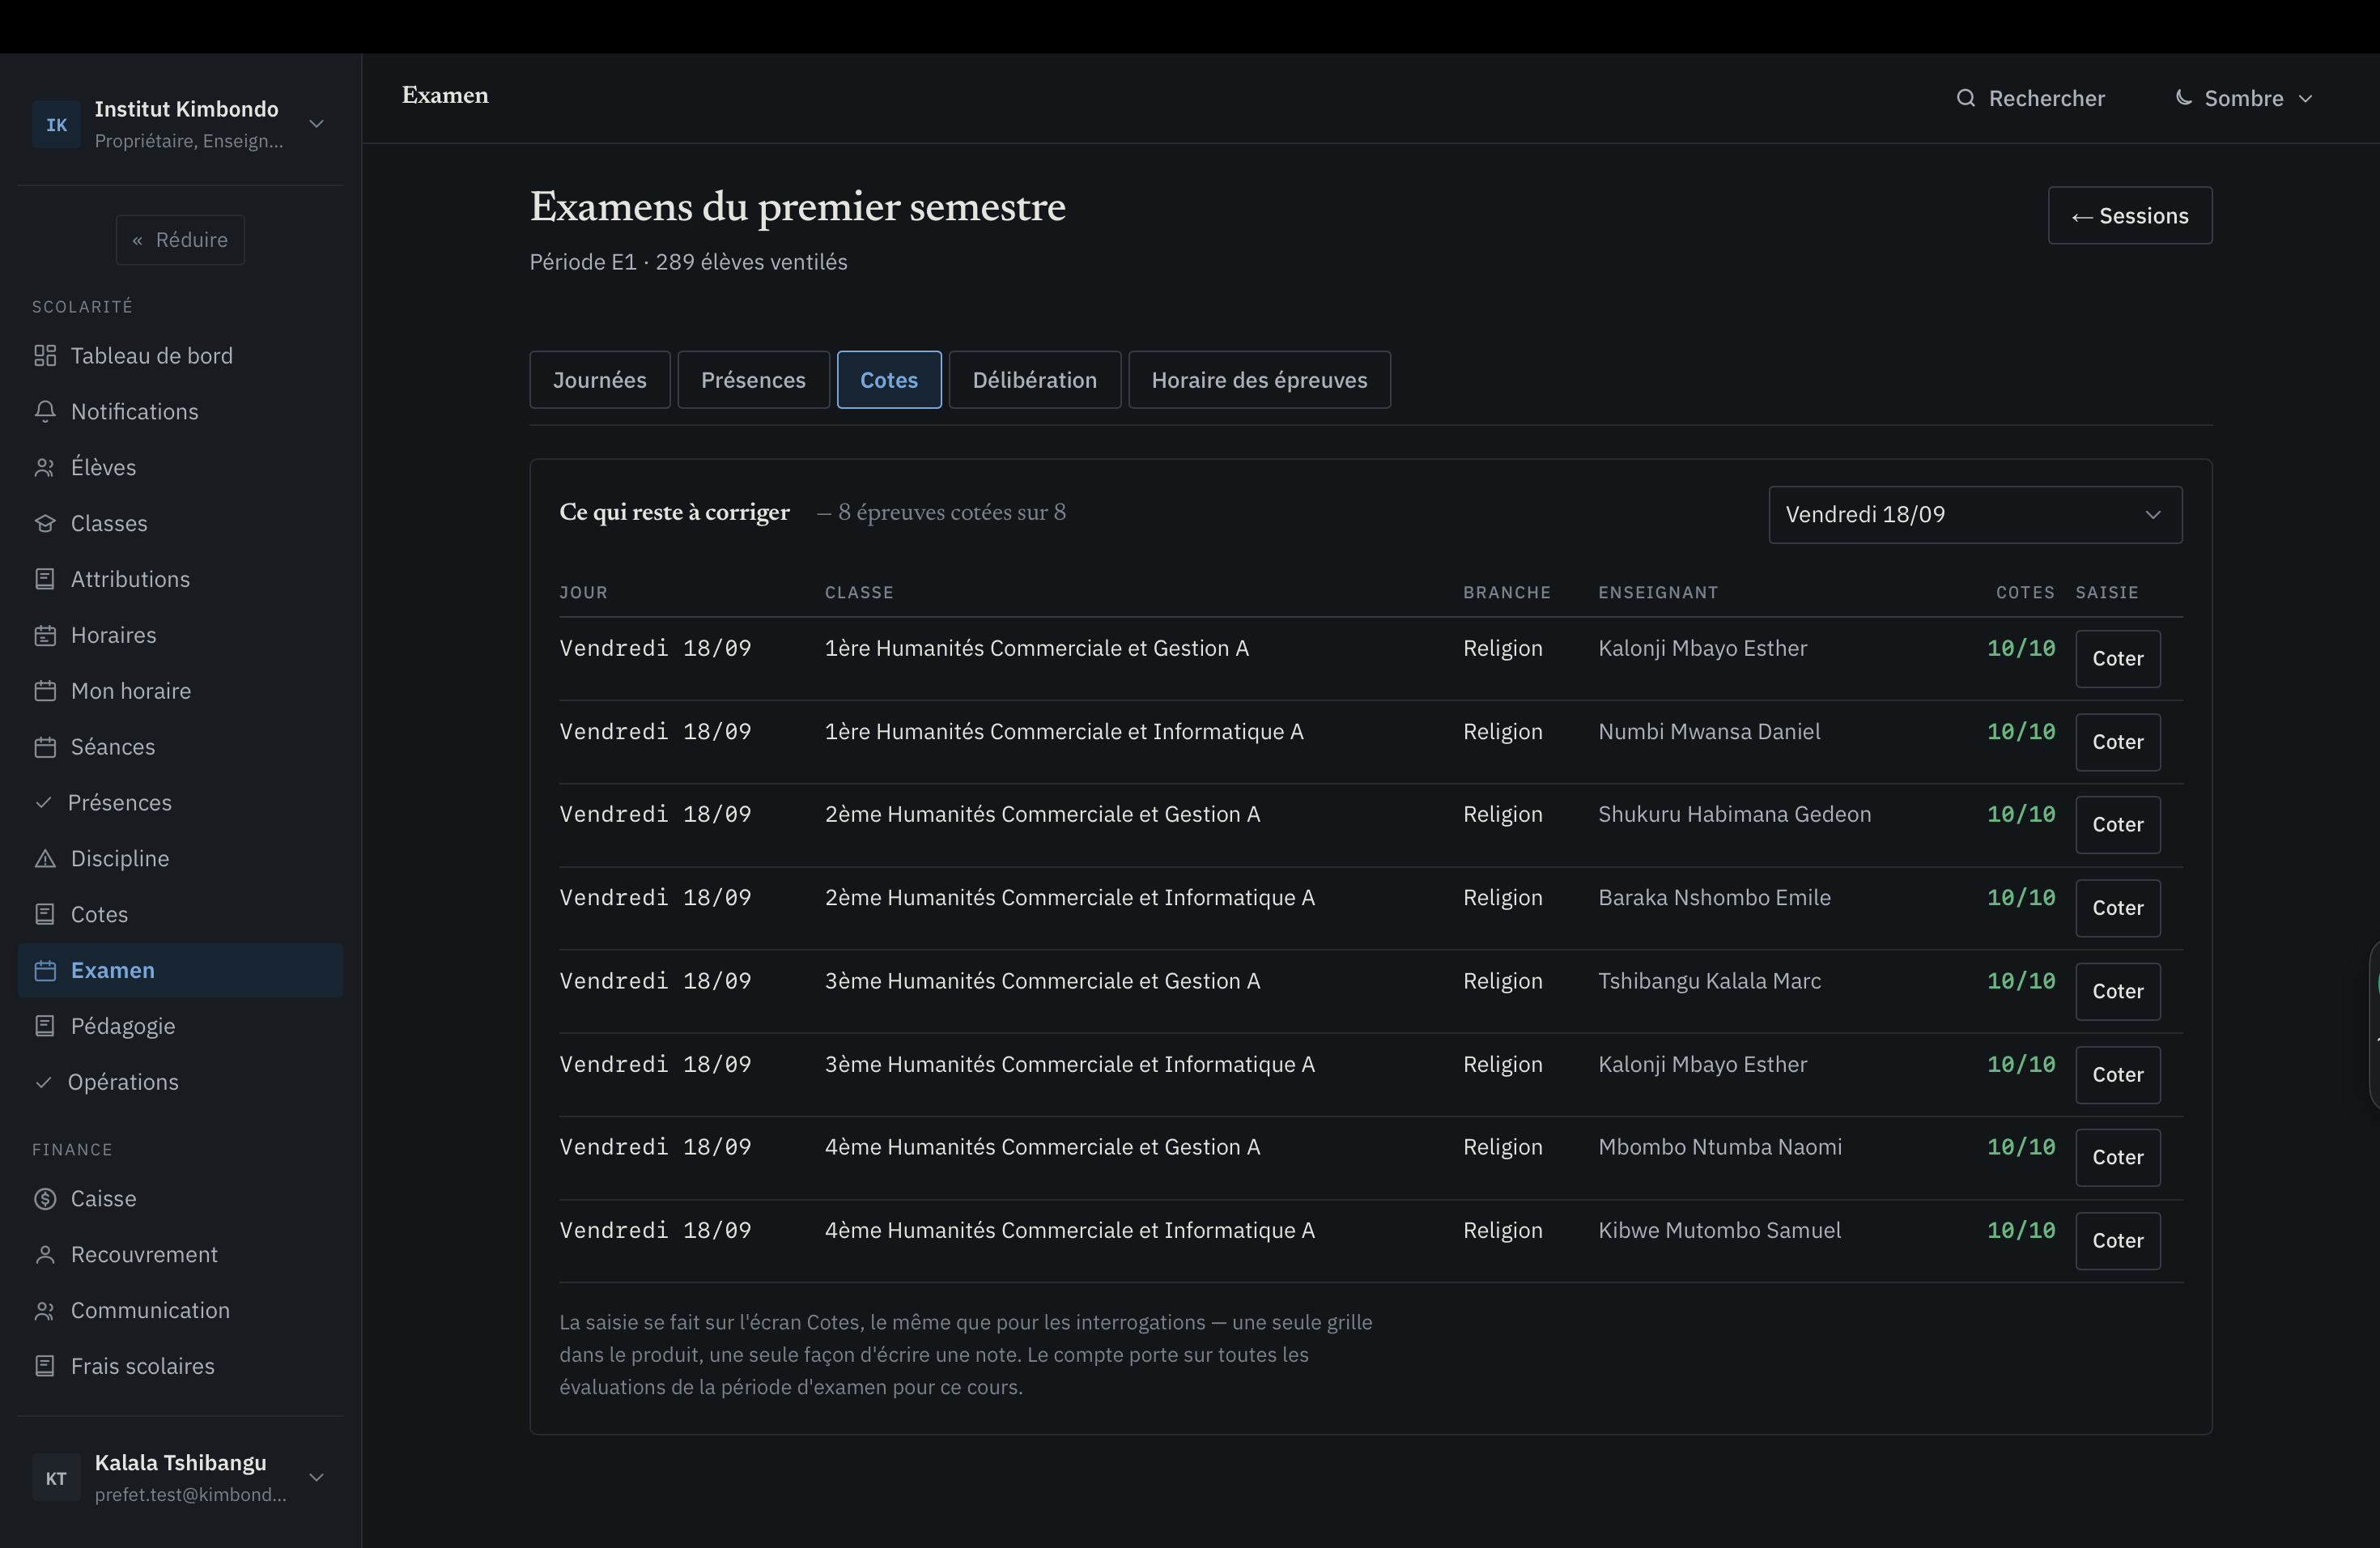Select the active Cotes tab
The height and width of the screenshot is (1548, 2380).
[889, 380]
